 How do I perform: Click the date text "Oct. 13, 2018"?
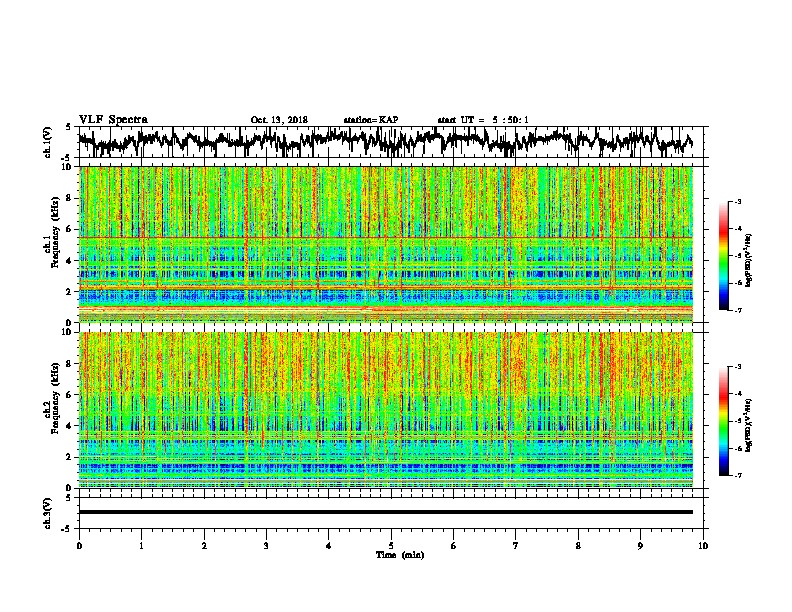[279, 120]
